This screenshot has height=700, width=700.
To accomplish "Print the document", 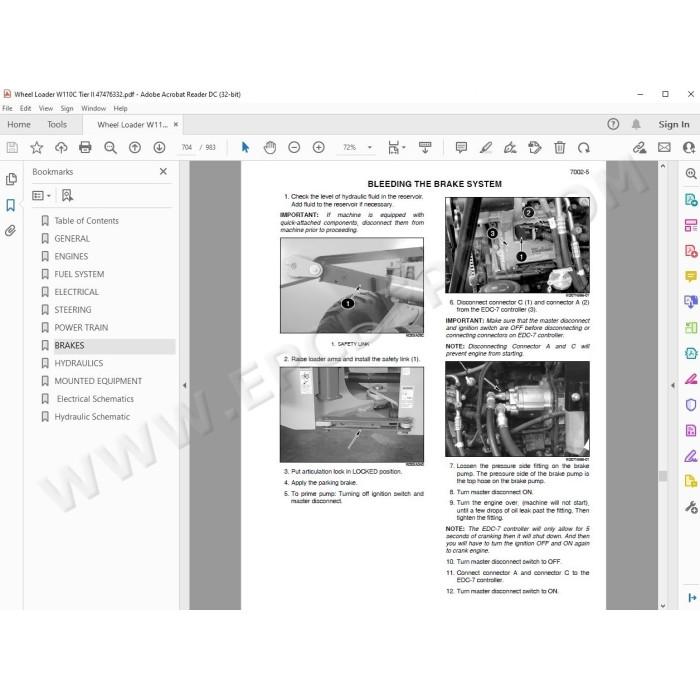I will click(x=85, y=147).
